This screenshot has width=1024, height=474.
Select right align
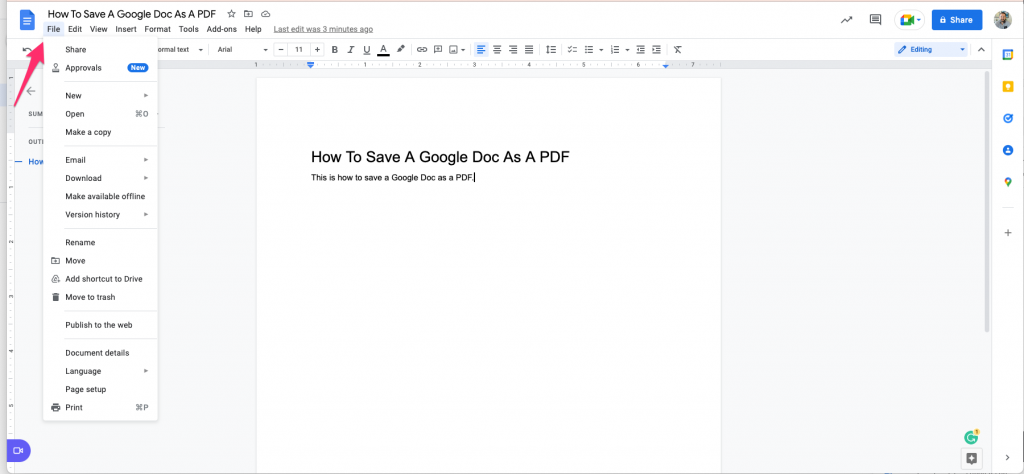pos(513,50)
